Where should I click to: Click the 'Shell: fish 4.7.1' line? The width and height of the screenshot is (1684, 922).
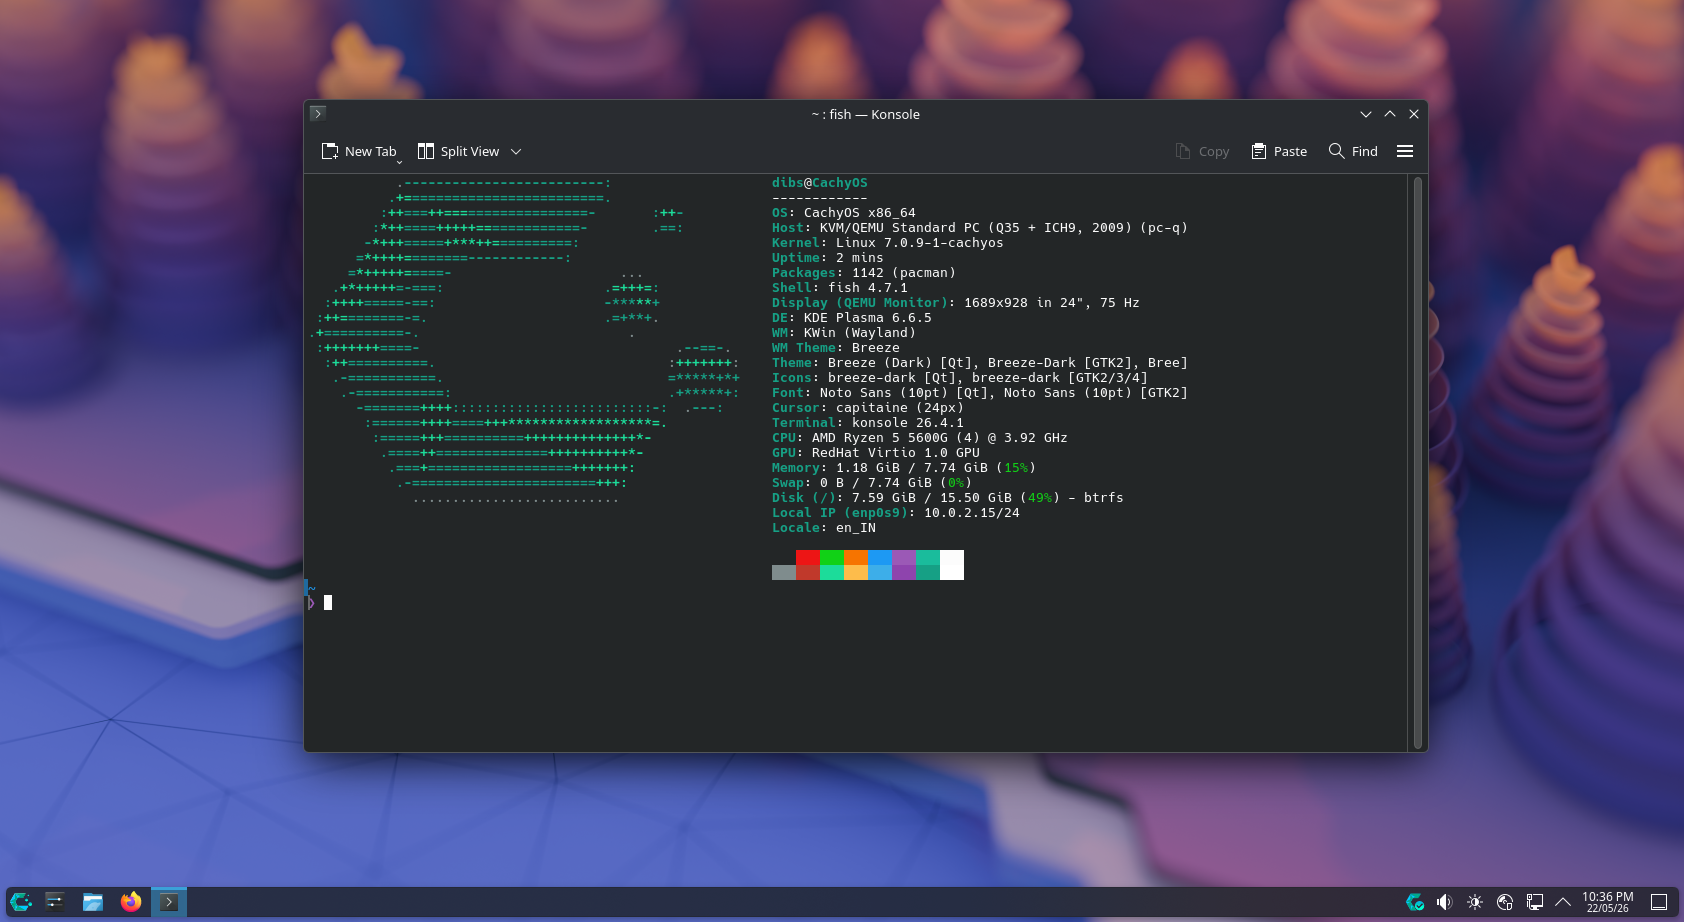point(840,288)
